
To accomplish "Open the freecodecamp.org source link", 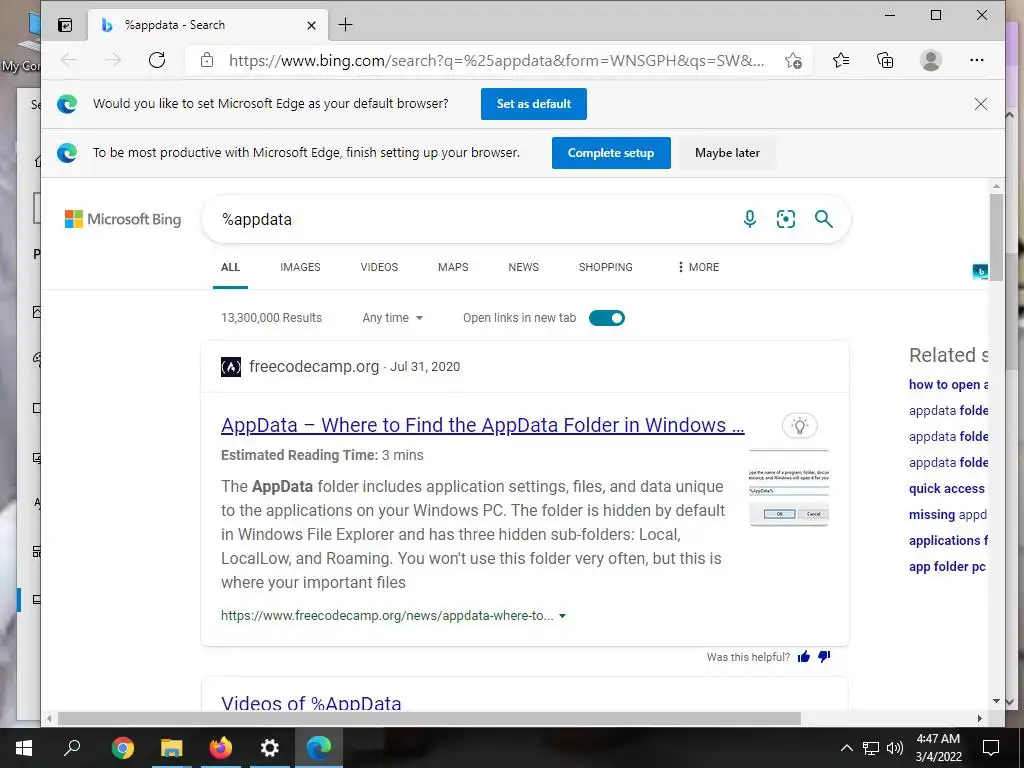I will (313, 366).
